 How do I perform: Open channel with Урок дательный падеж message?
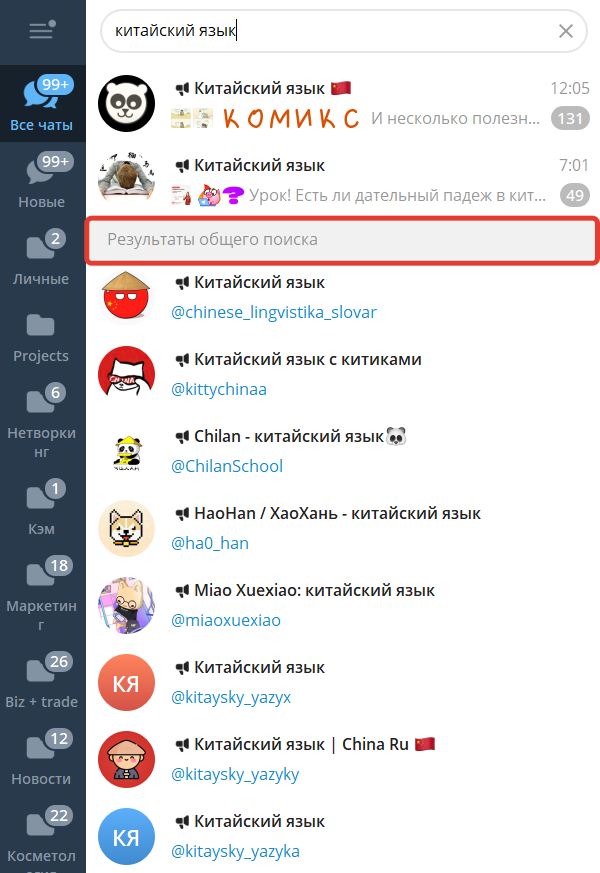(x=343, y=180)
